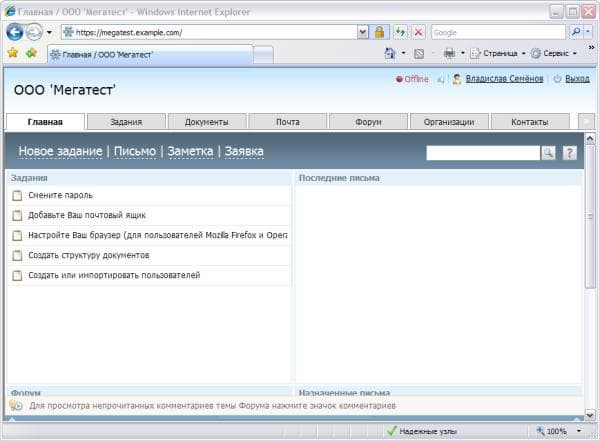This screenshot has width=600, height=441.
Task: Expand the Home button dropdown arrow
Action: pyautogui.click(x=403, y=53)
